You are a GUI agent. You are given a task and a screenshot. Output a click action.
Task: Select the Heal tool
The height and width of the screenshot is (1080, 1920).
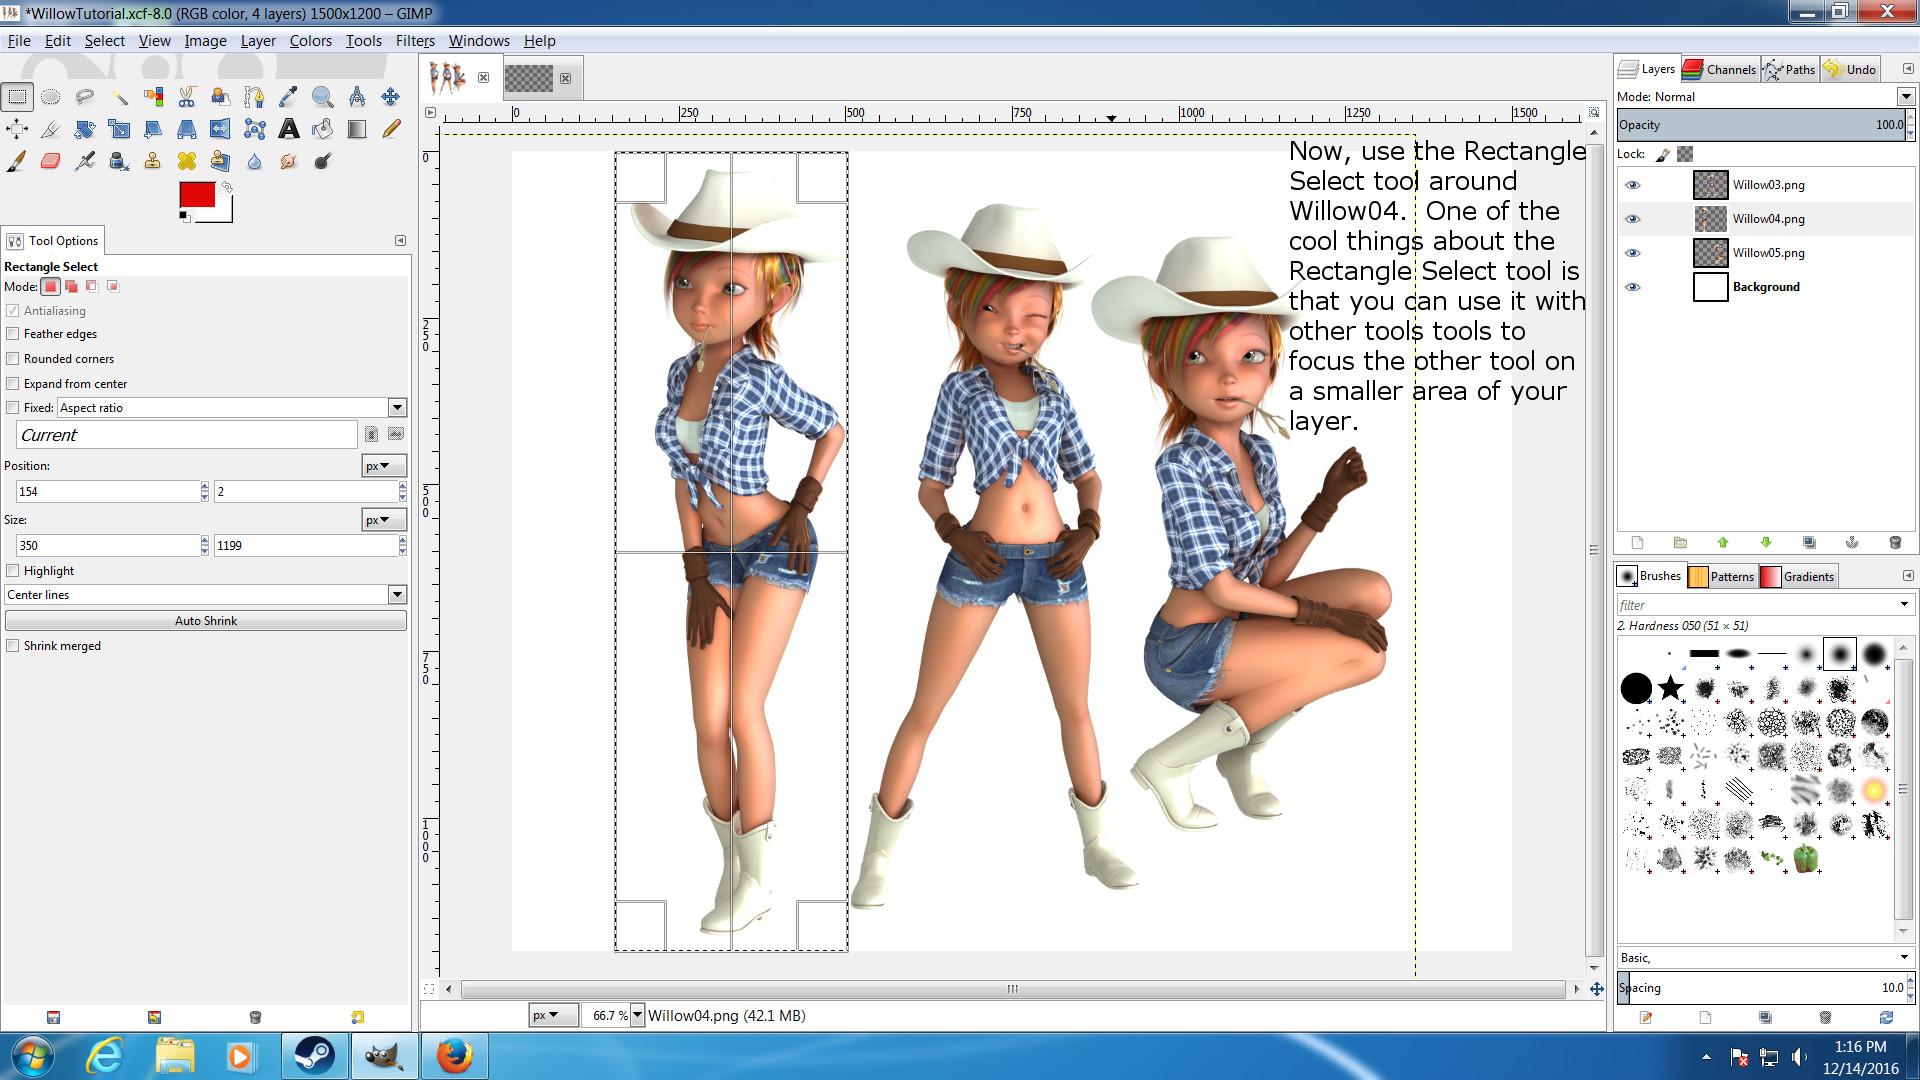186,161
